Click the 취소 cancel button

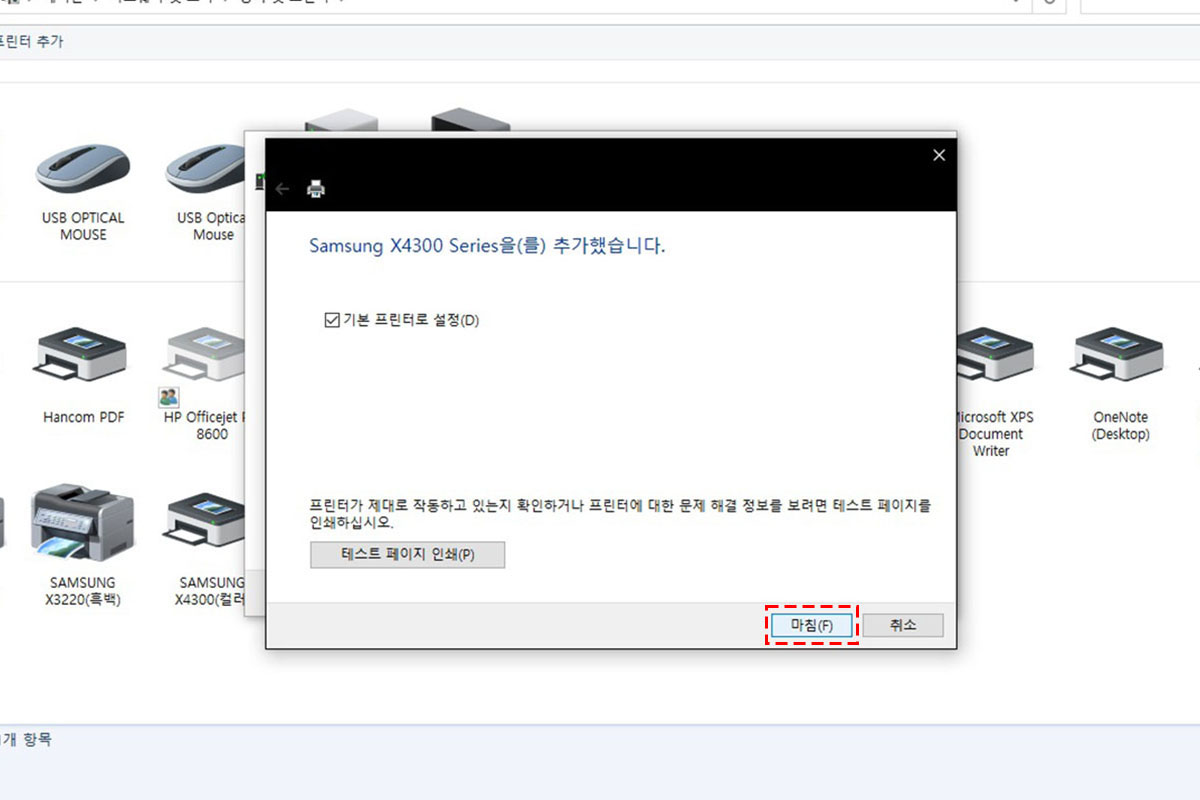903,625
